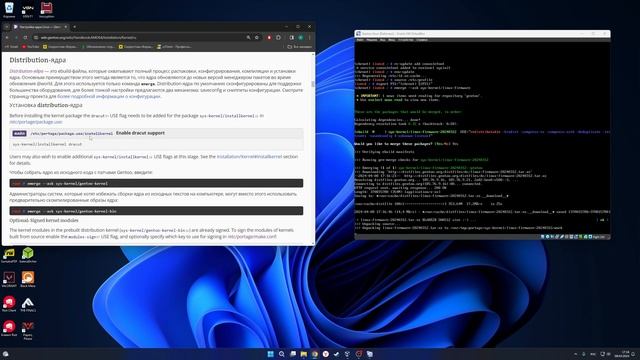
Task: Open 'Вид' menu in VirtualBox window
Action: pyautogui.click(x=382, y=40)
